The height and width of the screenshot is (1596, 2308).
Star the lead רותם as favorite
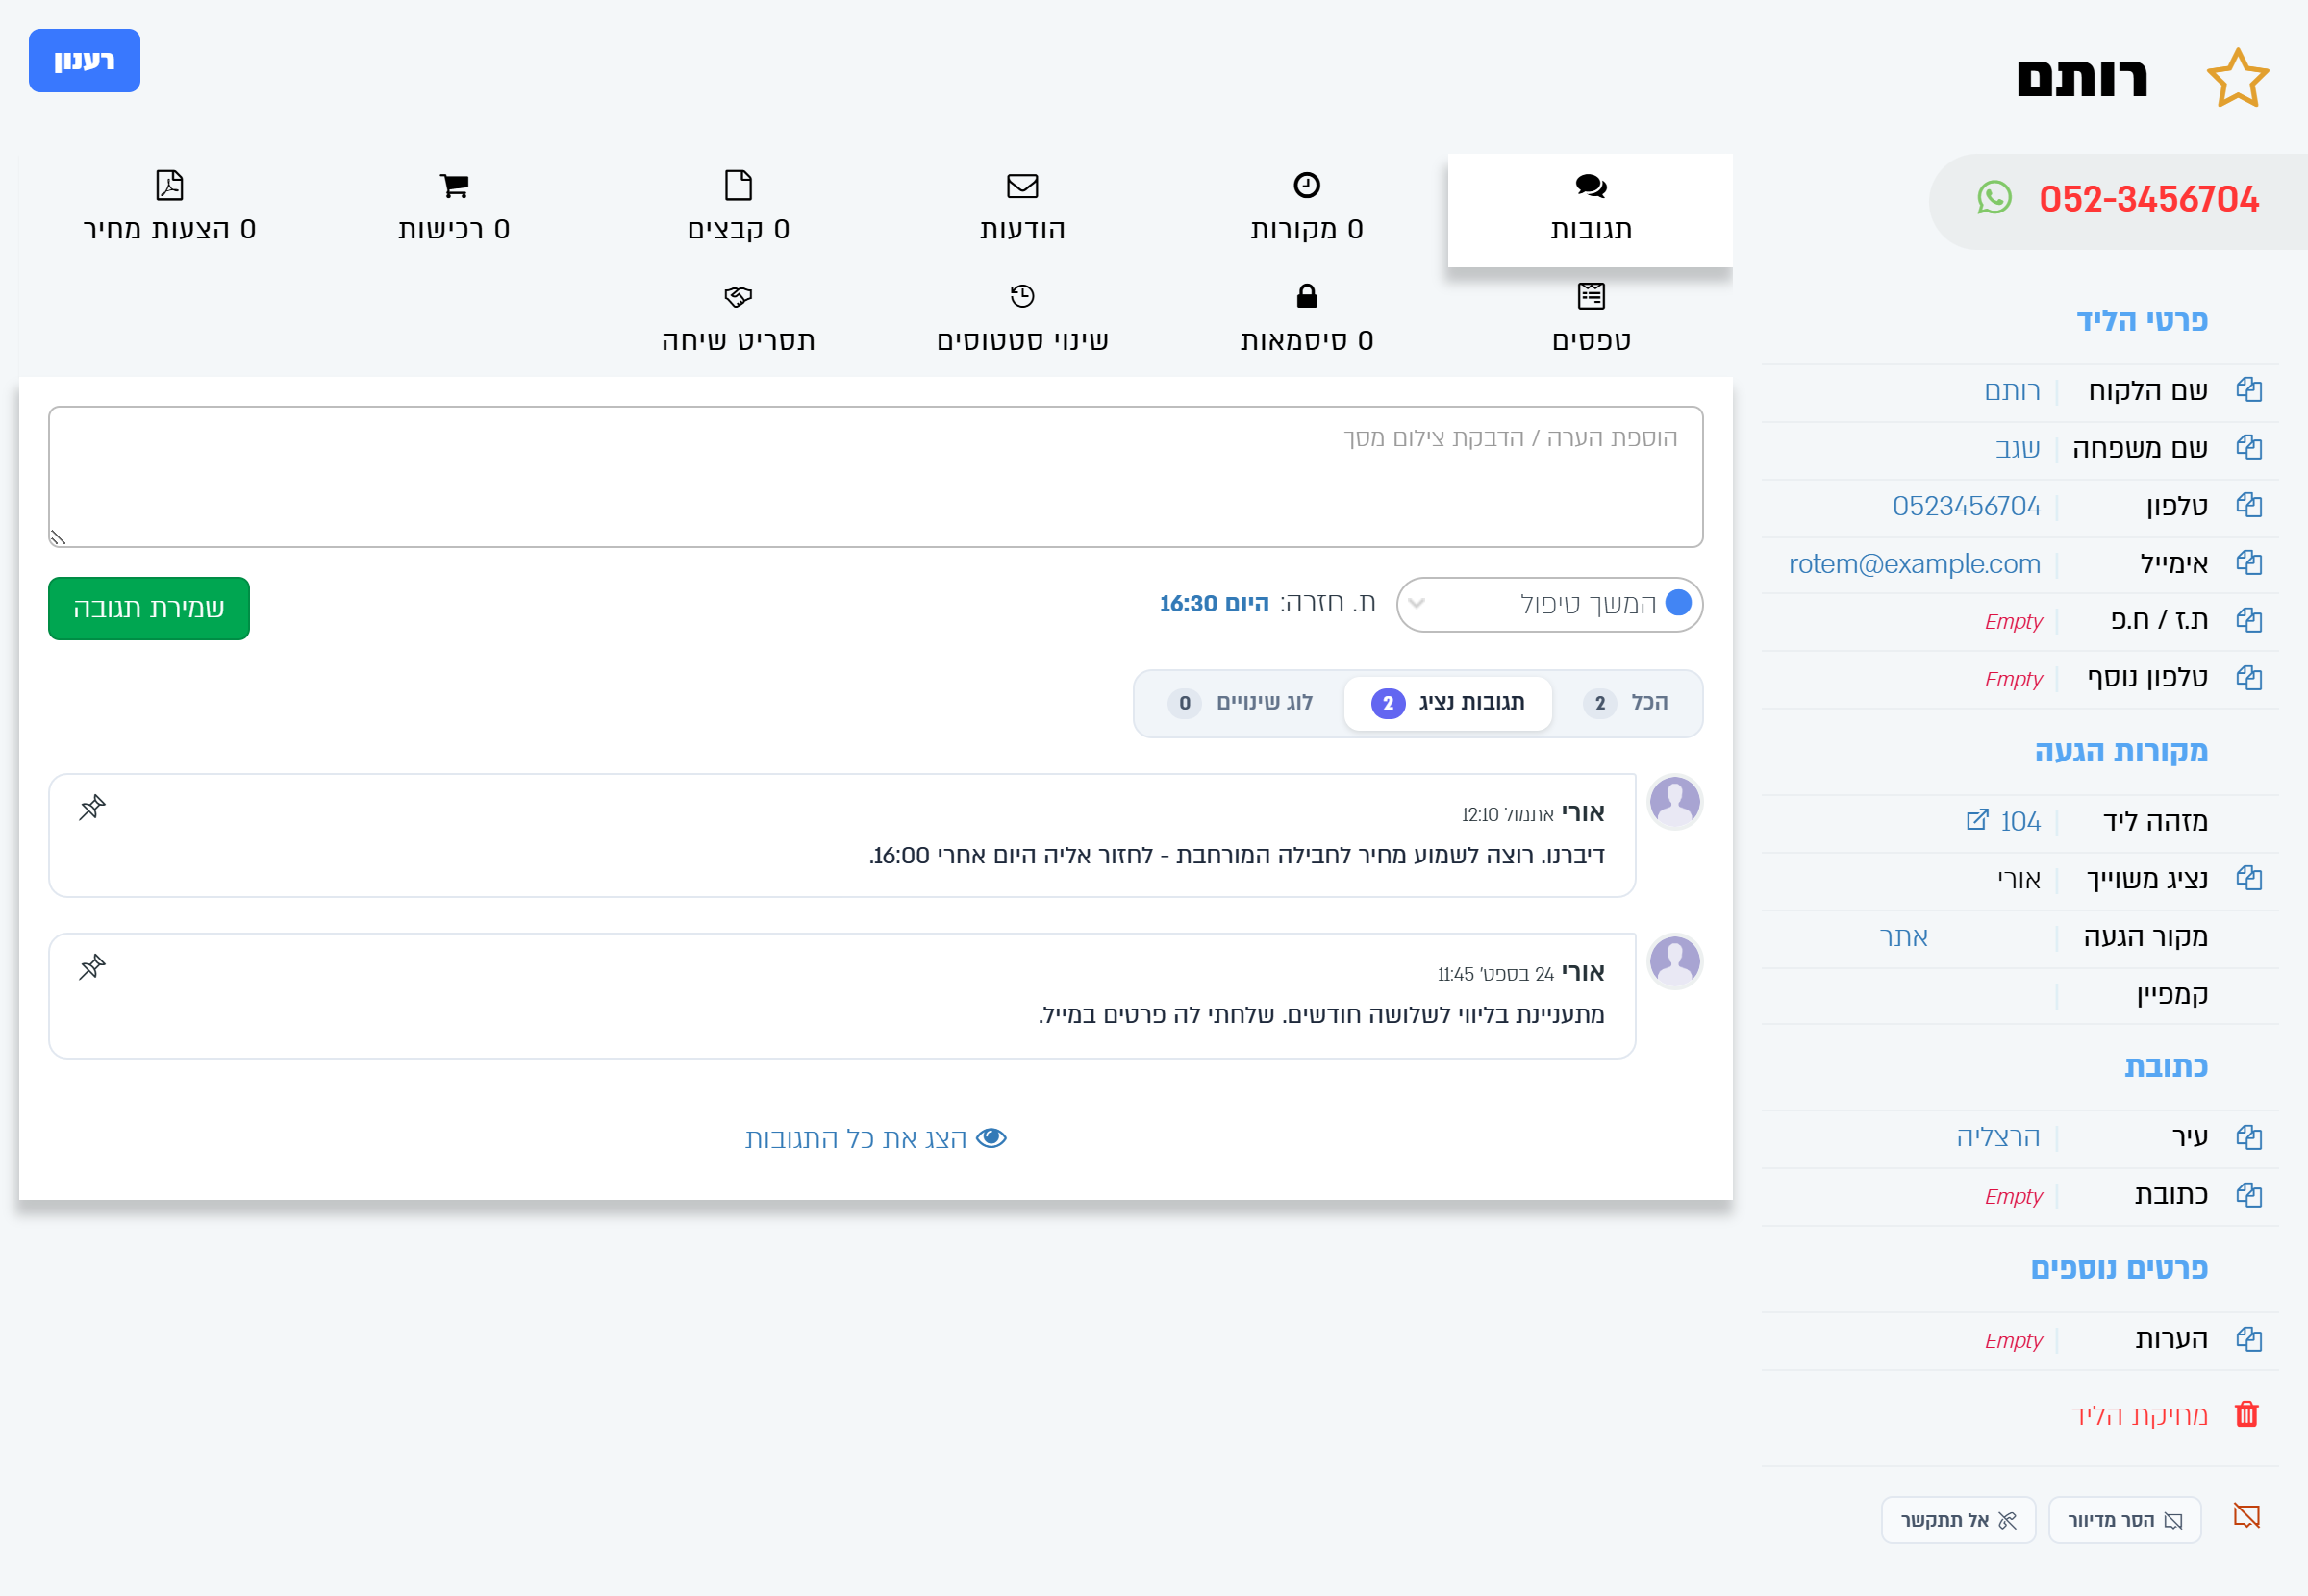tap(2238, 78)
